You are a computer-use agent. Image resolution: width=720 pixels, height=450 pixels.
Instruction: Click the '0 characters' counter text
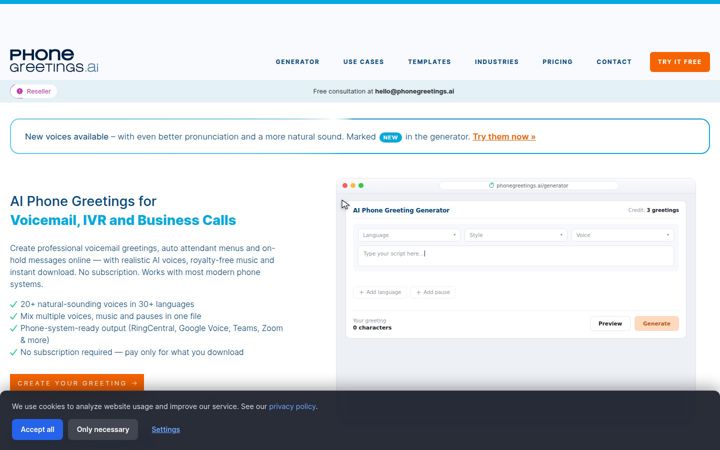372,328
